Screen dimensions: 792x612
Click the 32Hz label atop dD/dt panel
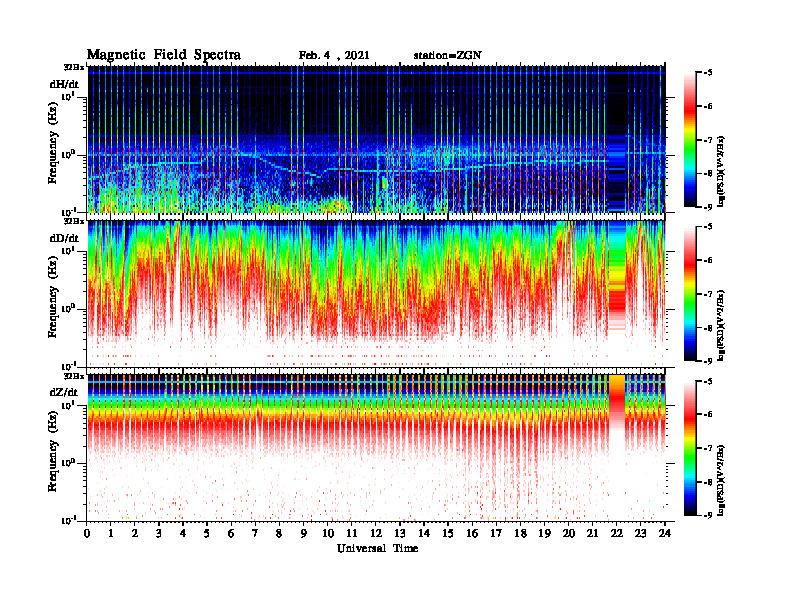[74, 221]
